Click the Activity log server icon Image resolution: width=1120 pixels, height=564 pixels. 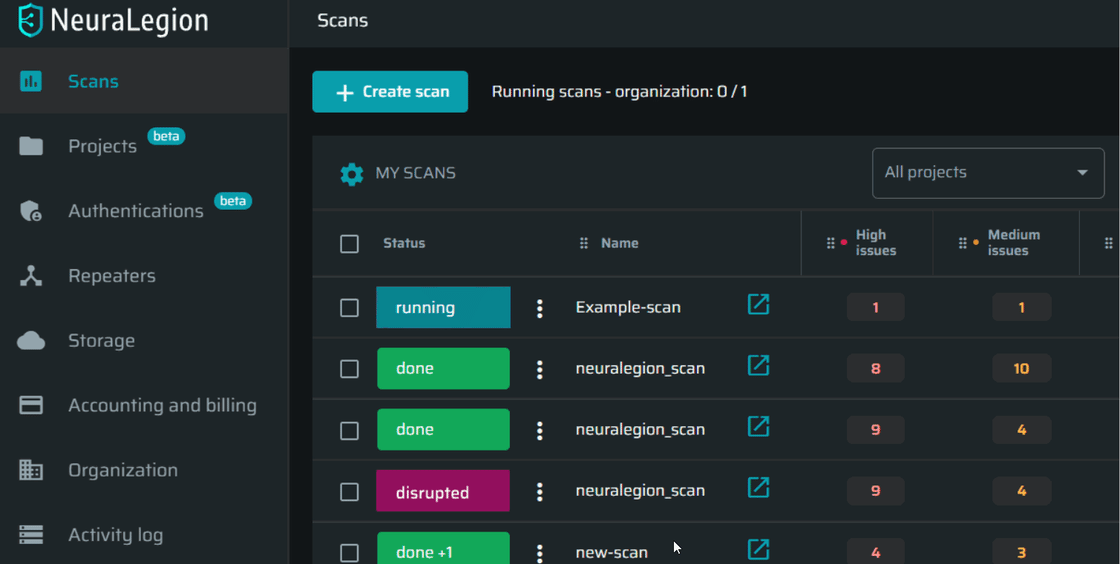[x=31, y=535]
